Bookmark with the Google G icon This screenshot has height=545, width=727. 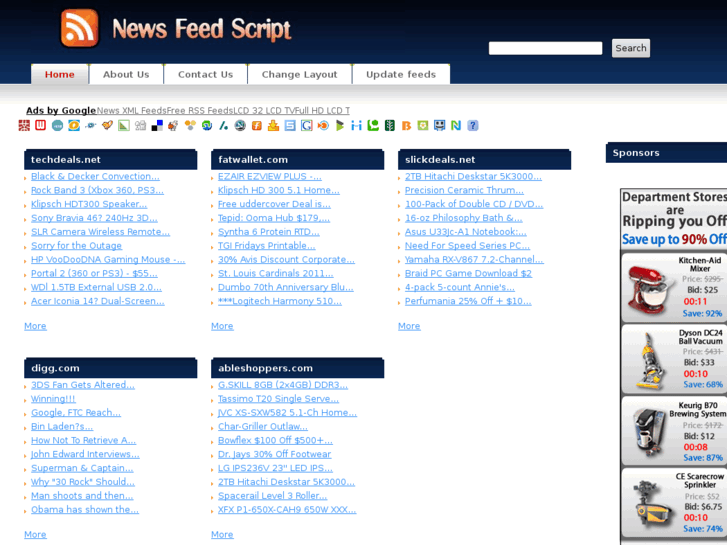(306, 125)
